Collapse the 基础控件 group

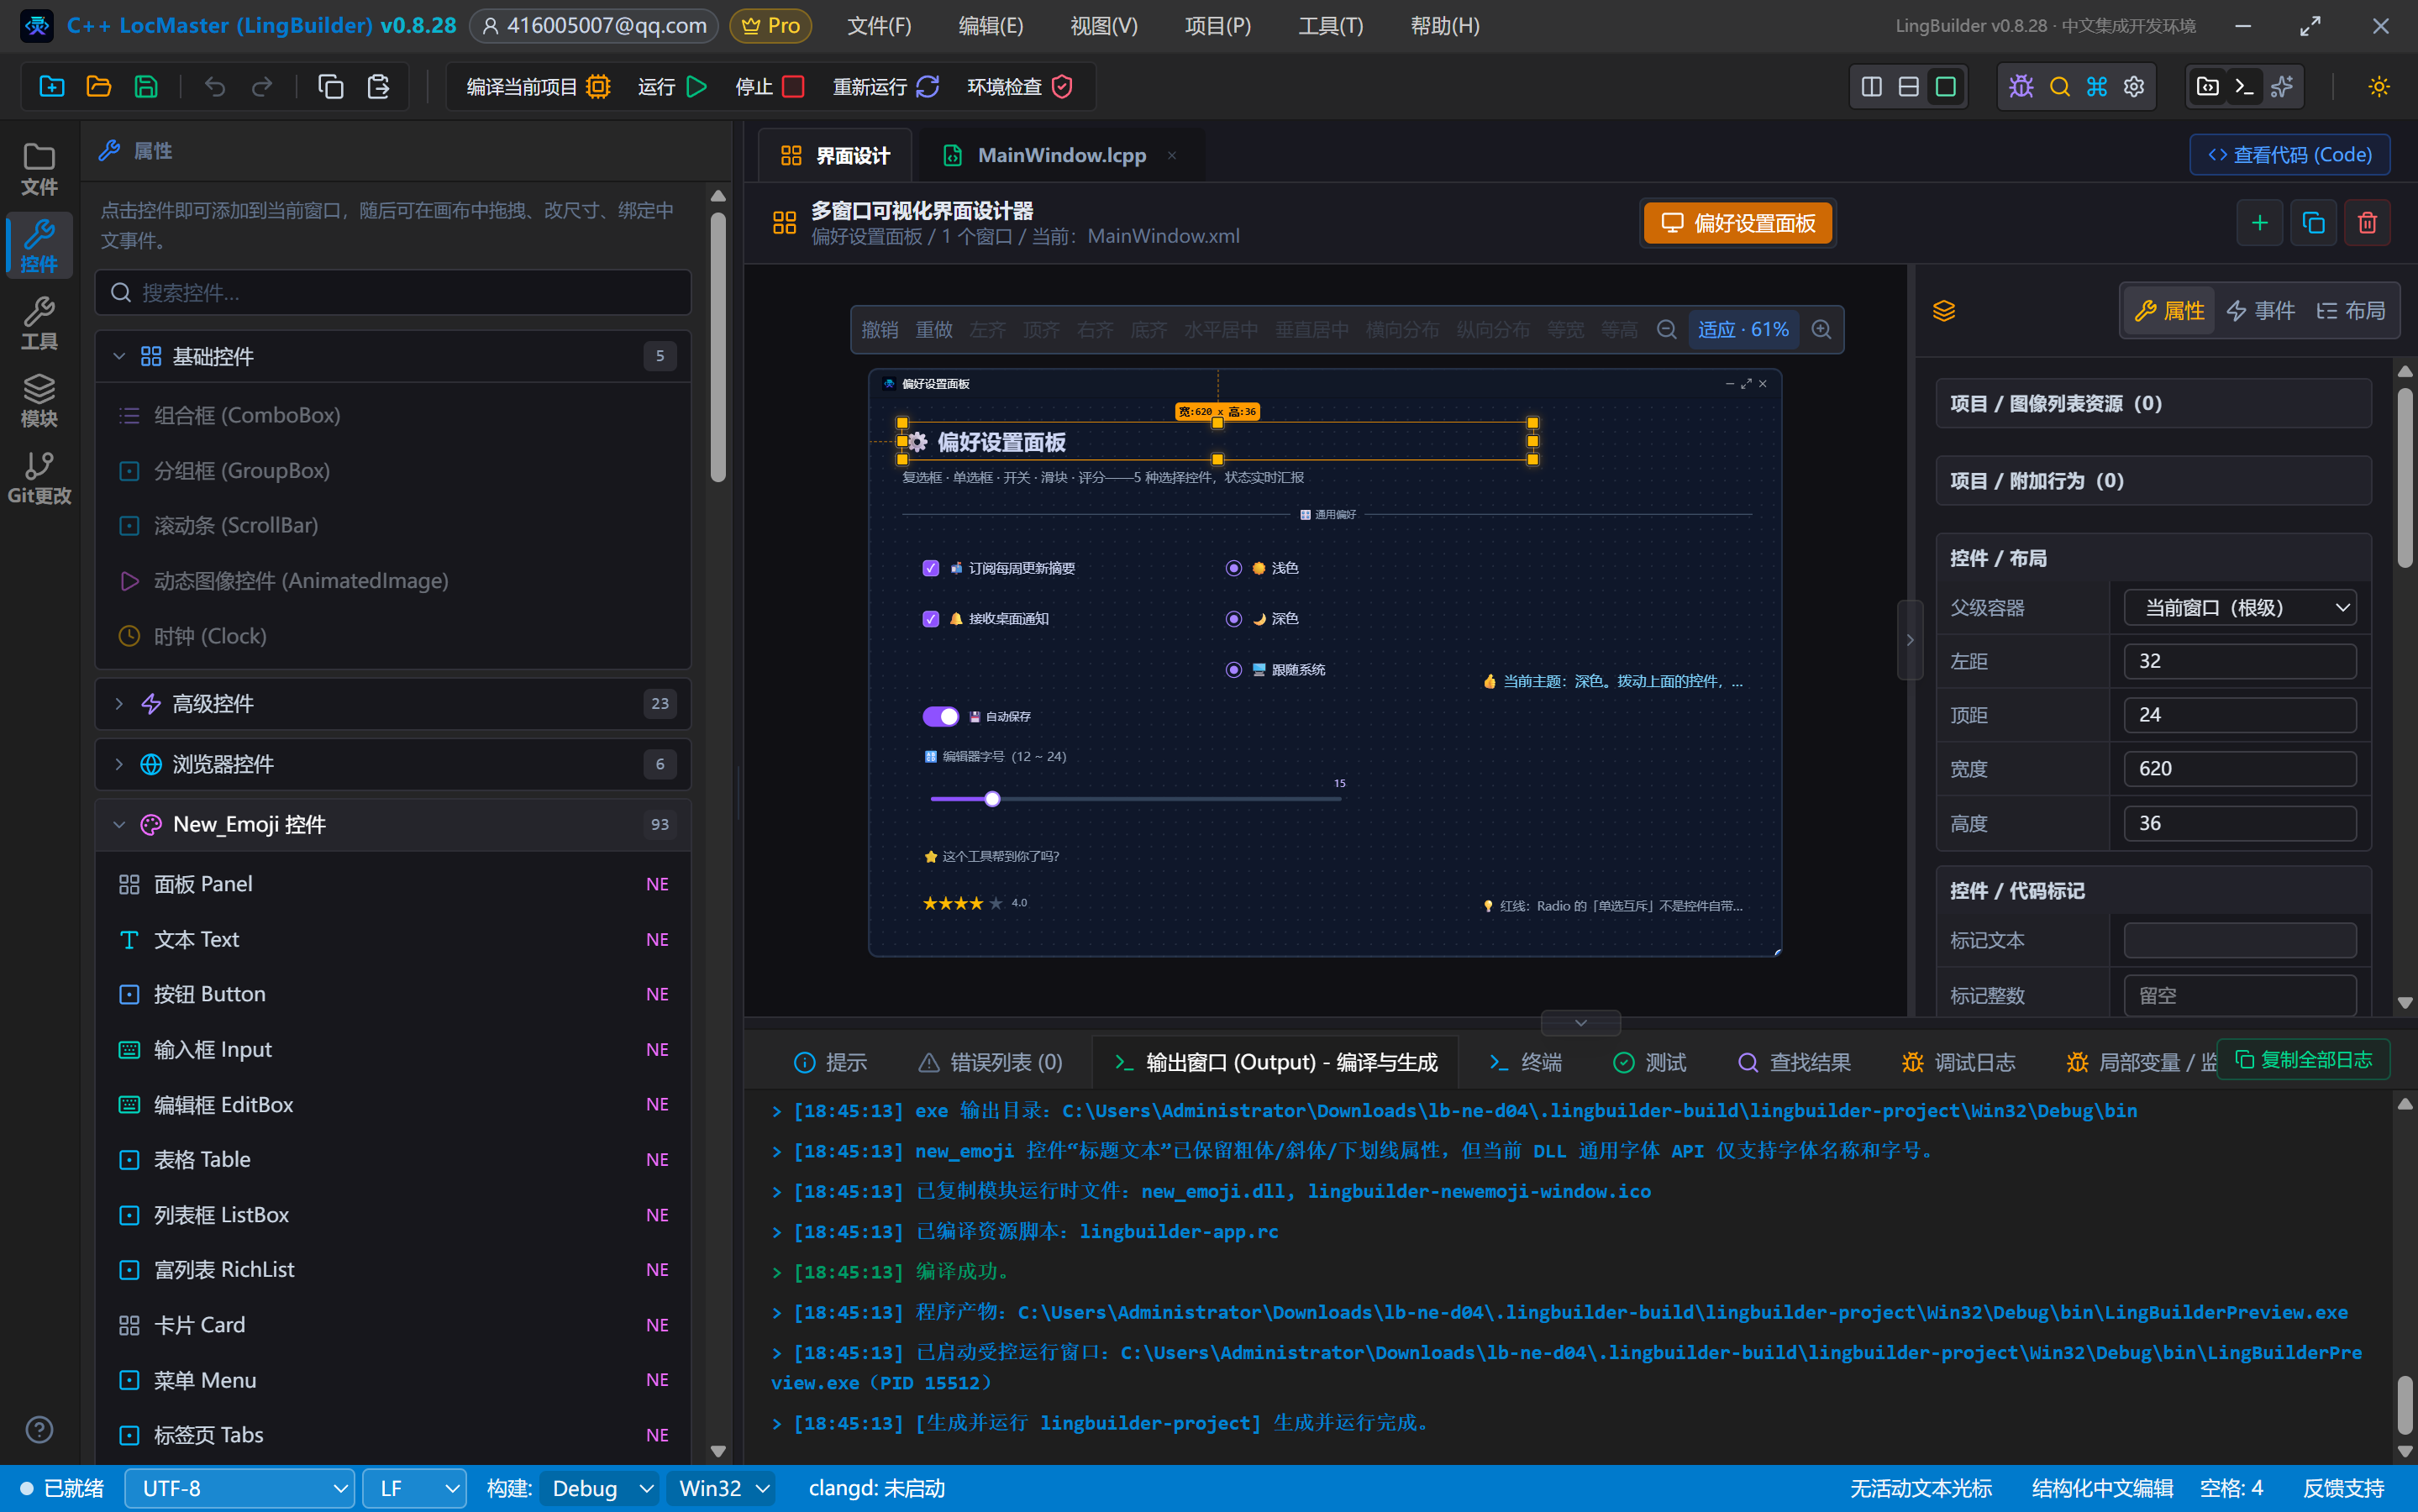click(x=393, y=356)
